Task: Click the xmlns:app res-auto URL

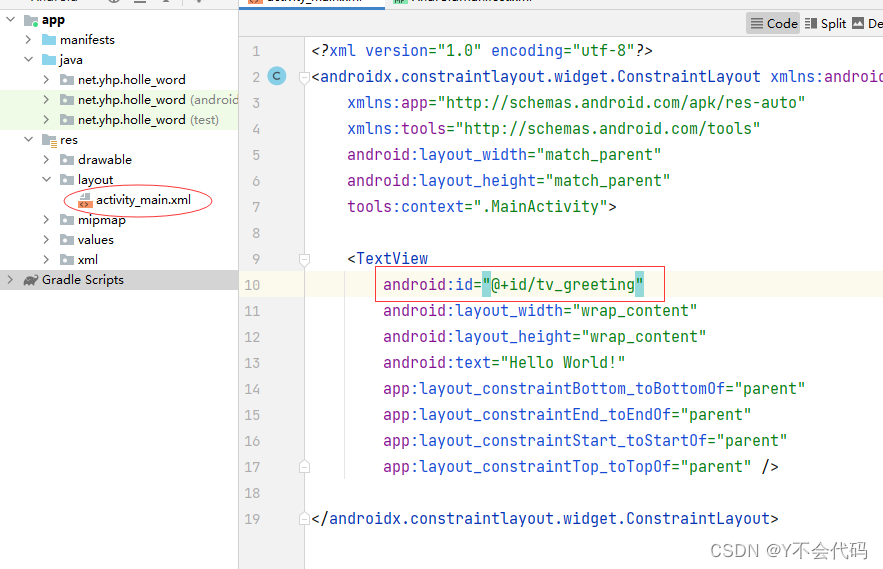Action: [x=621, y=103]
